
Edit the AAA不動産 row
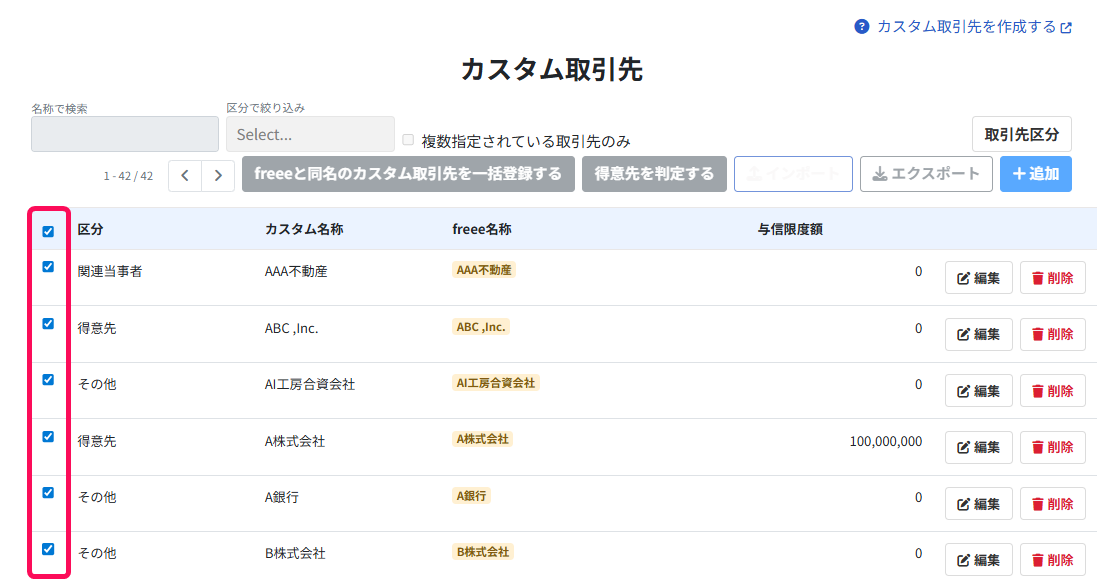[x=979, y=278]
